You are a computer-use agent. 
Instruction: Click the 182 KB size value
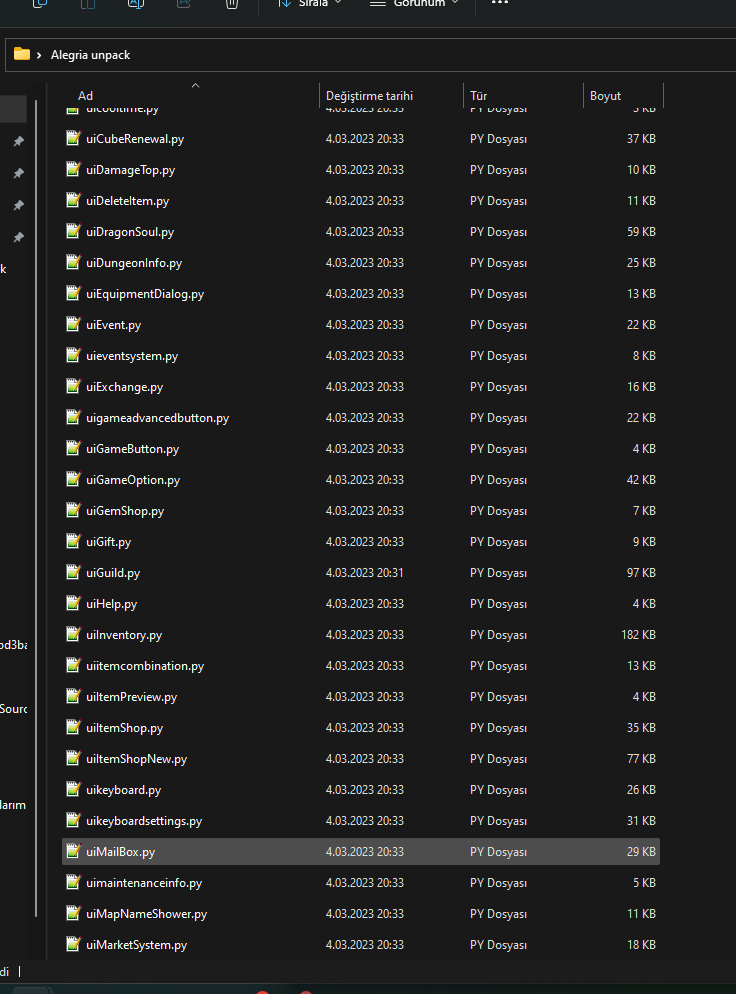tap(638, 635)
